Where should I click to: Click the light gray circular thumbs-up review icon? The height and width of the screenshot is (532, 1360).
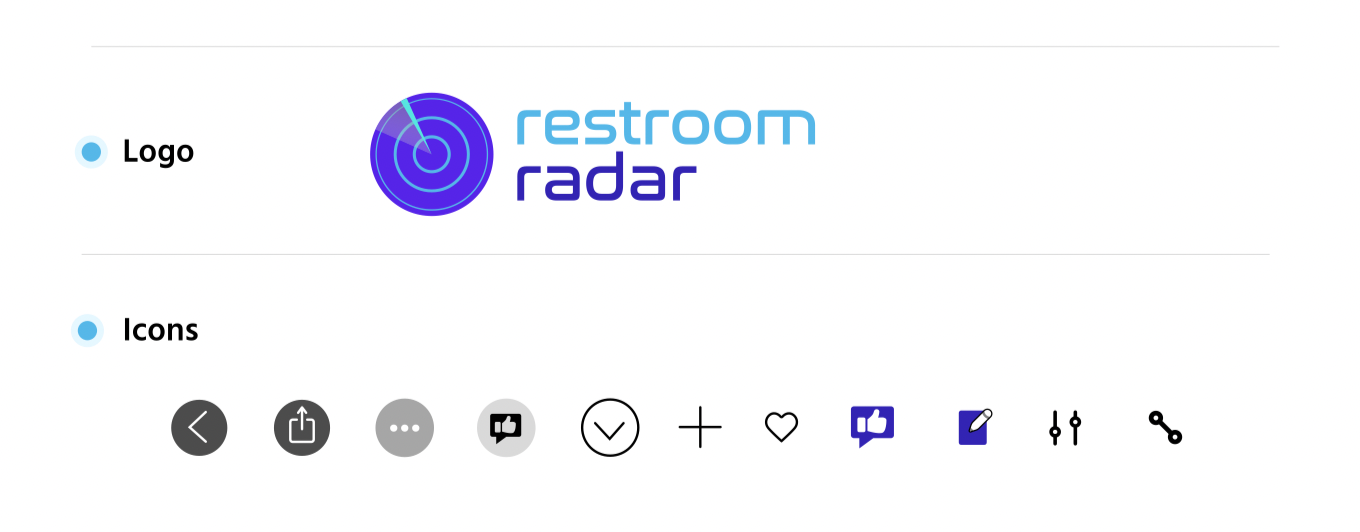tap(506, 428)
